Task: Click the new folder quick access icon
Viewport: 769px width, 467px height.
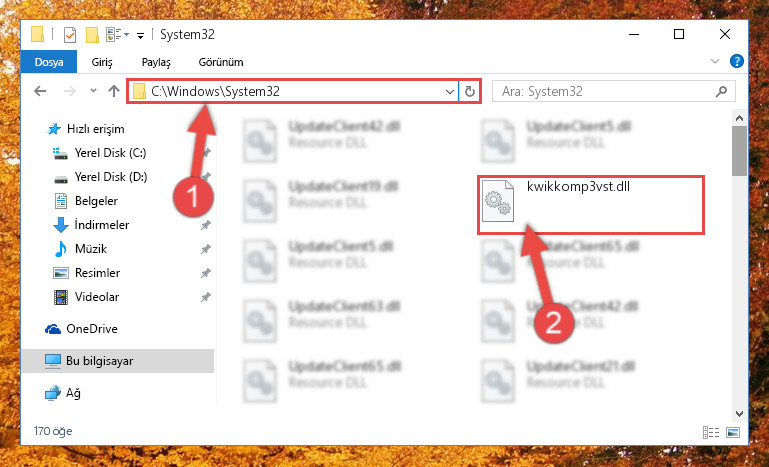Action: point(92,35)
